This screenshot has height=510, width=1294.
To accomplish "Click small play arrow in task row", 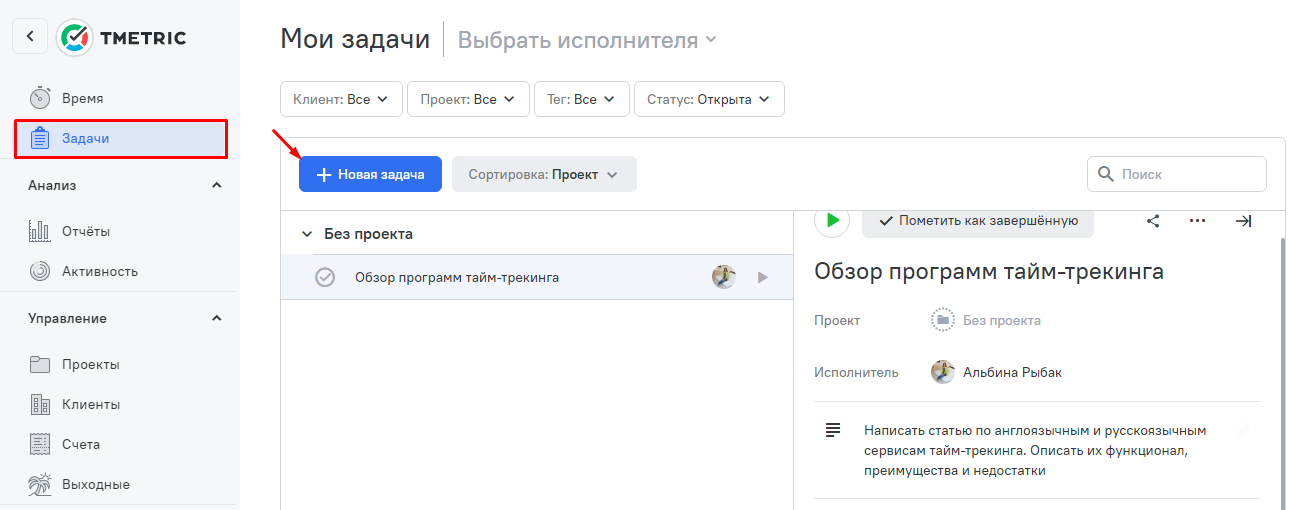I will tap(763, 278).
